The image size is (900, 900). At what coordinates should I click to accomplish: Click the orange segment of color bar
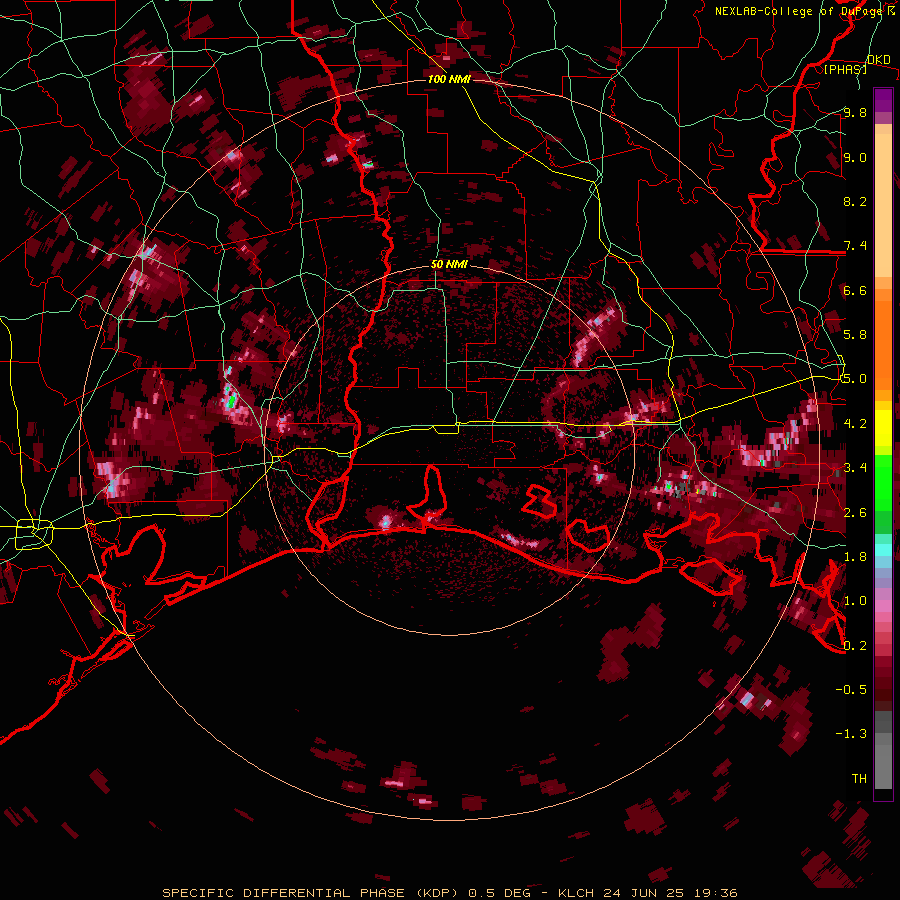click(883, 339)
